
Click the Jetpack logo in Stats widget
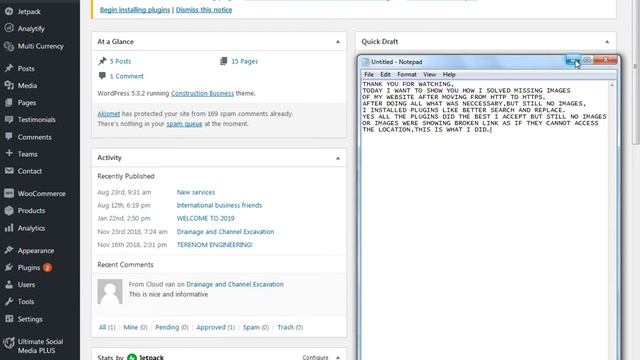coord(132,358)
